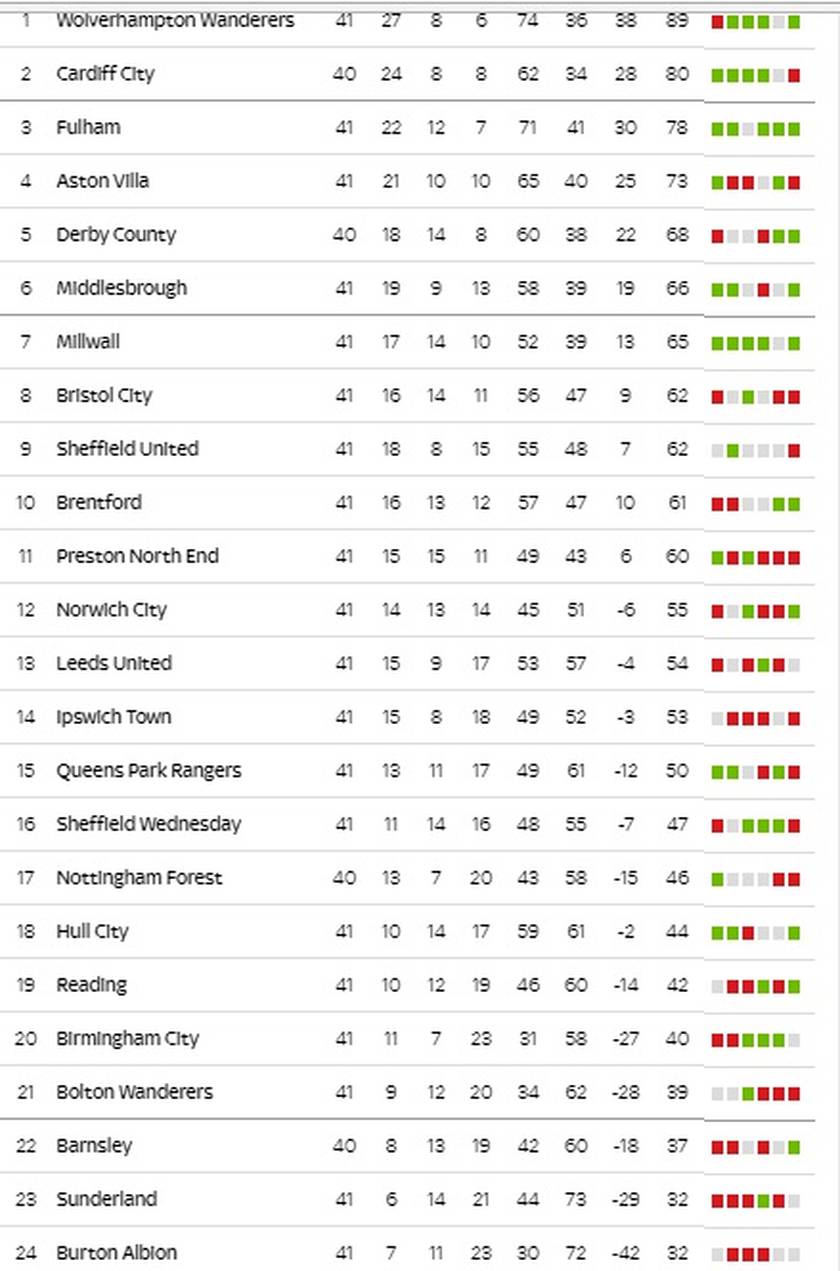This screenshot has width=840, height=1271.
Task: Open the Wolverhampton Wanderers team link
Action: 175,20
